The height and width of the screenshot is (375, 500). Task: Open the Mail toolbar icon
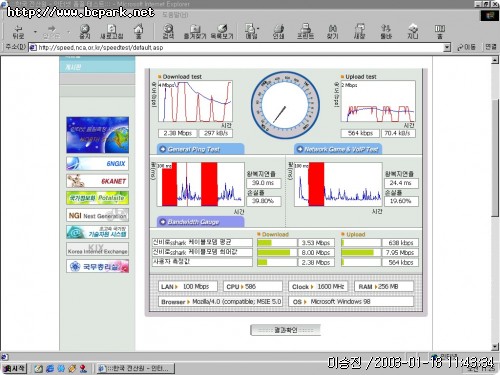coord(251,31)
